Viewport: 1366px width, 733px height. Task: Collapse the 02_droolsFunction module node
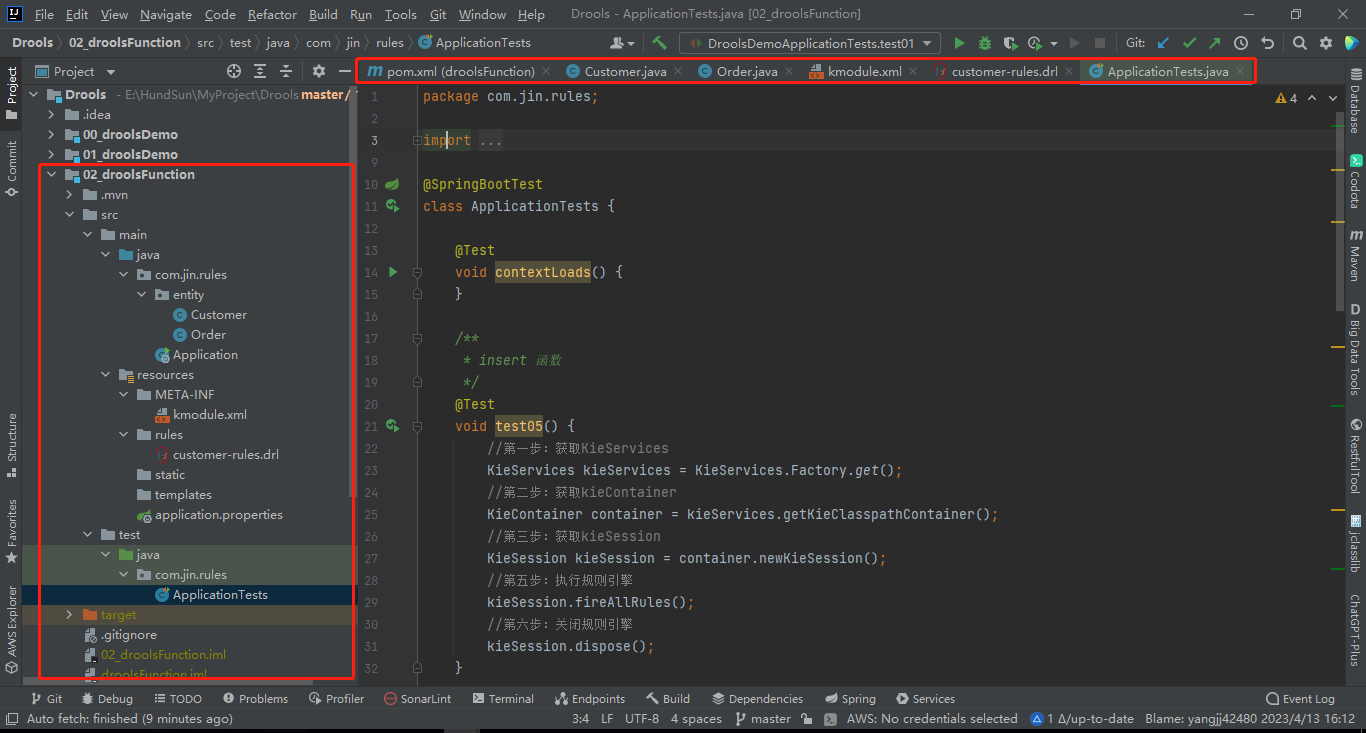(x=52, y=174)
